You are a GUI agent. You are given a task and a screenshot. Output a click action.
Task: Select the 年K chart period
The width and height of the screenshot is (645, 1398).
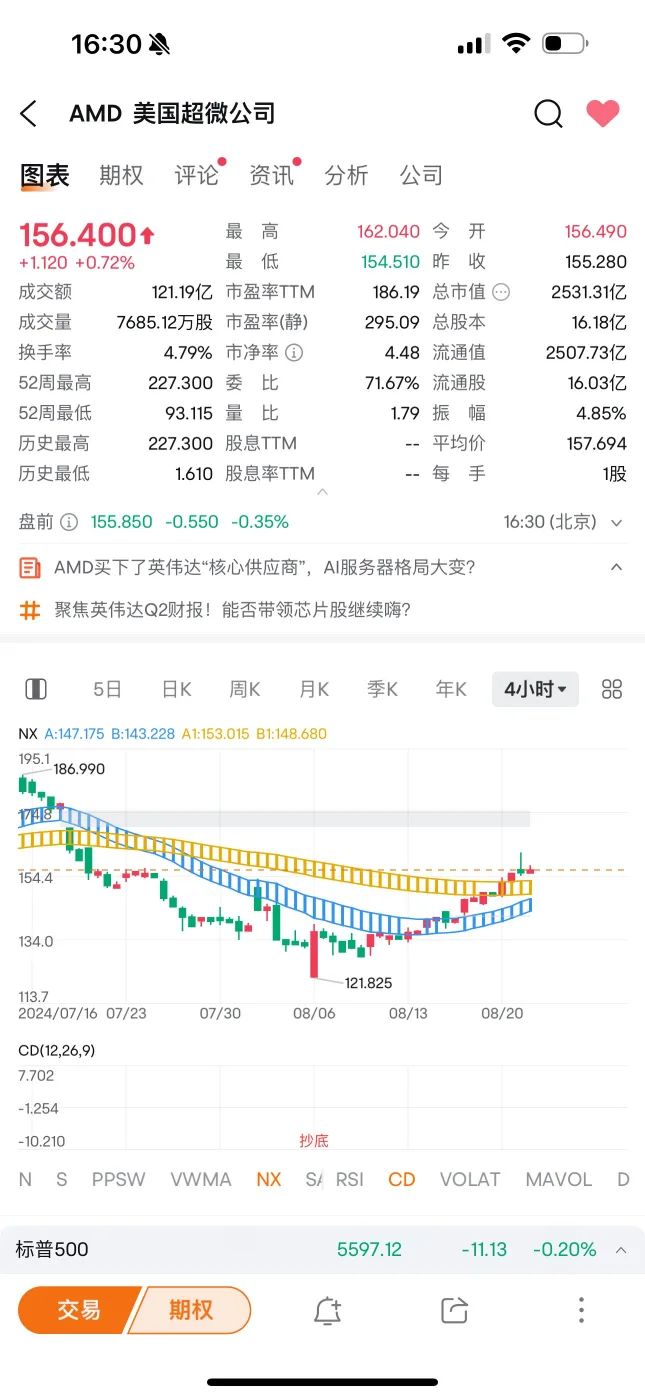point(451,689)
